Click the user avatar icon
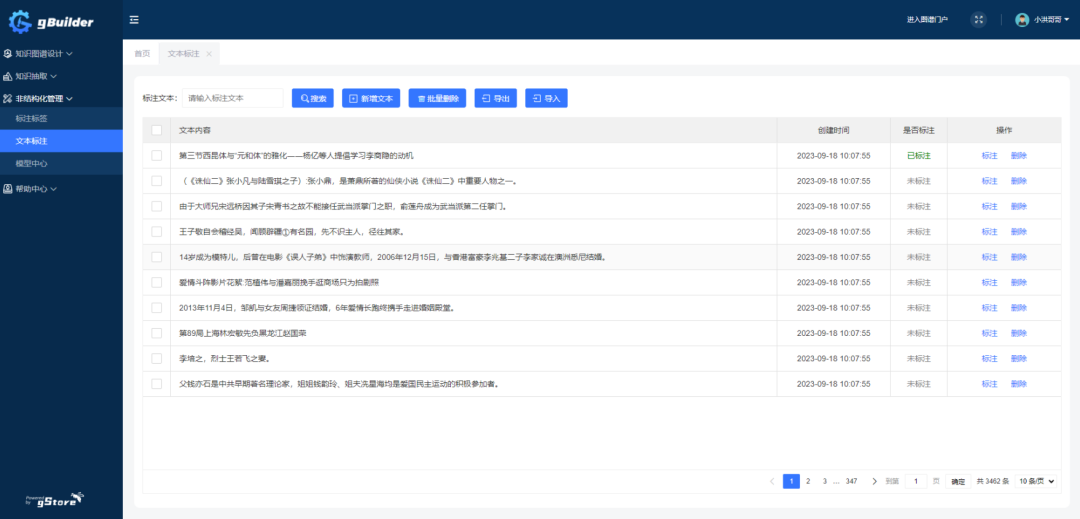This screenshot has height=519, width=1080. [x=1022, y=20]
